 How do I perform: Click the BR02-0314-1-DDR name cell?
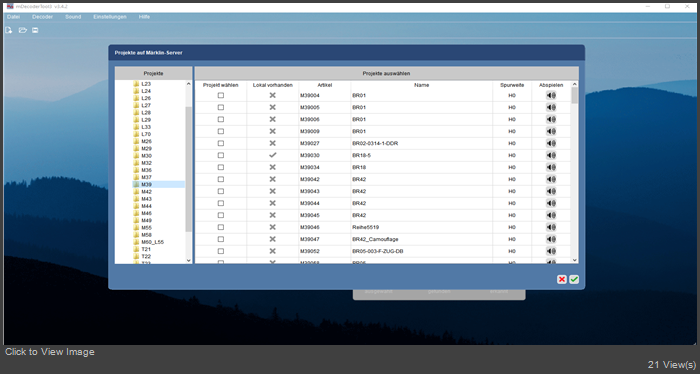[x=421, y=144]
